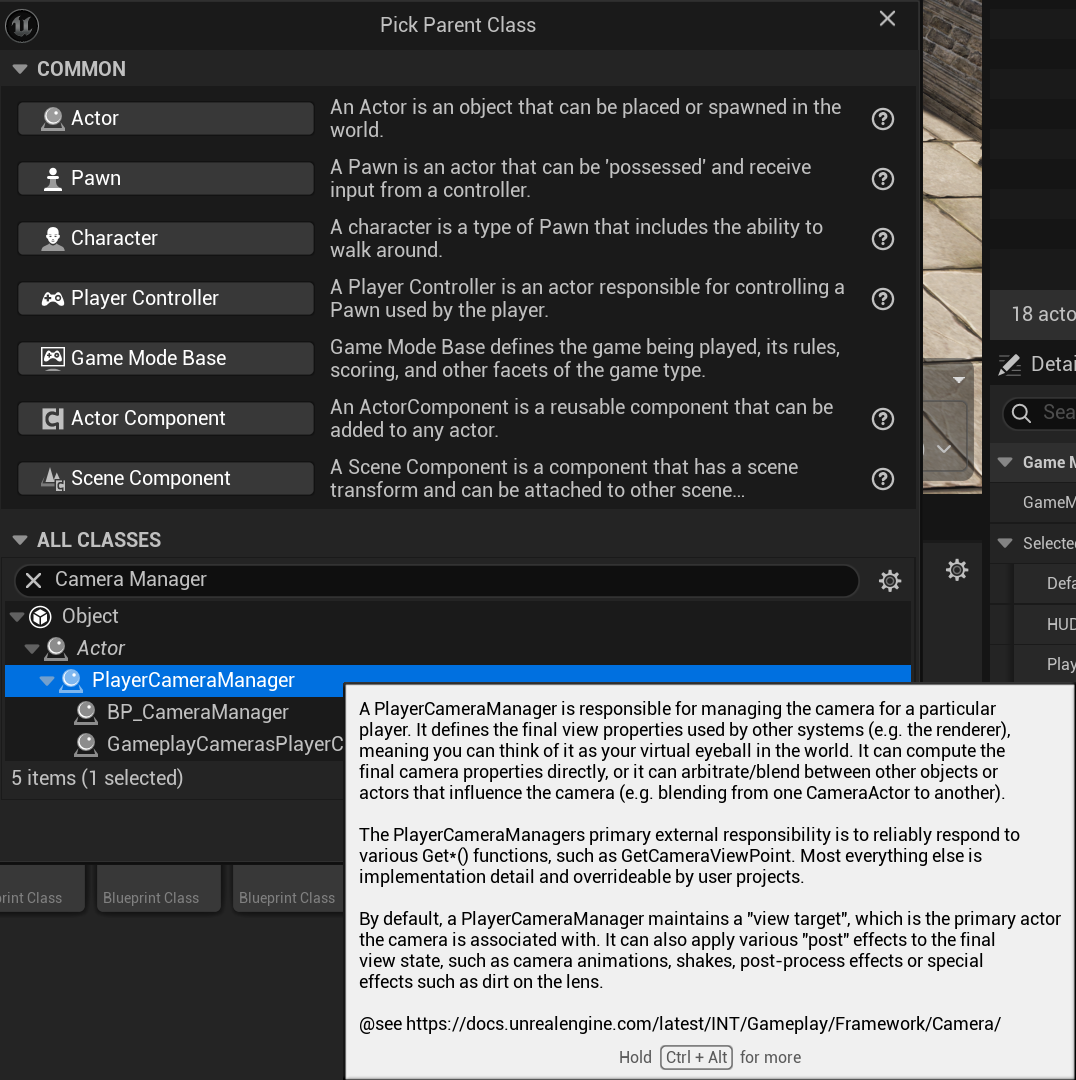The height and width of the screenshot is (1080, 1076).
Task: Open the Details panel tab
Action: coord(1037,364)
